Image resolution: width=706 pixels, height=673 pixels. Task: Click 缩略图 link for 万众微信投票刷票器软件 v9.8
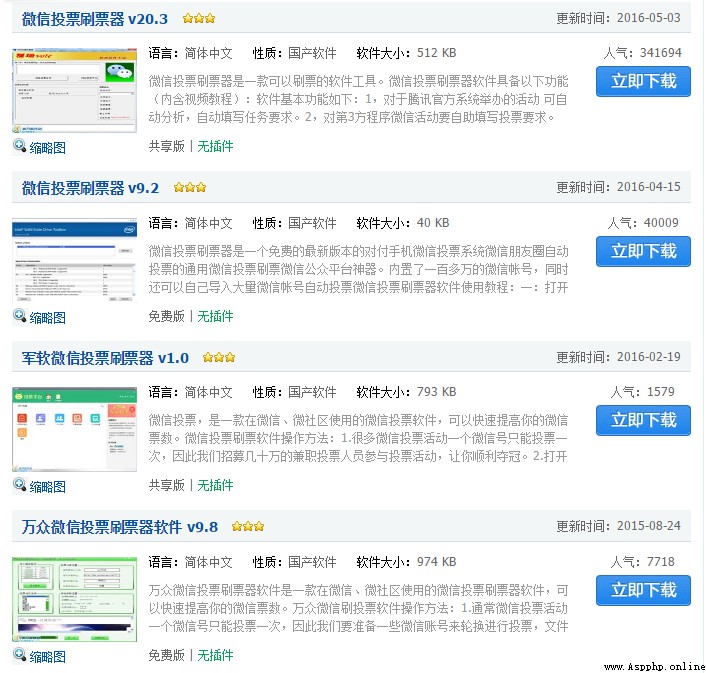(48, 657)
